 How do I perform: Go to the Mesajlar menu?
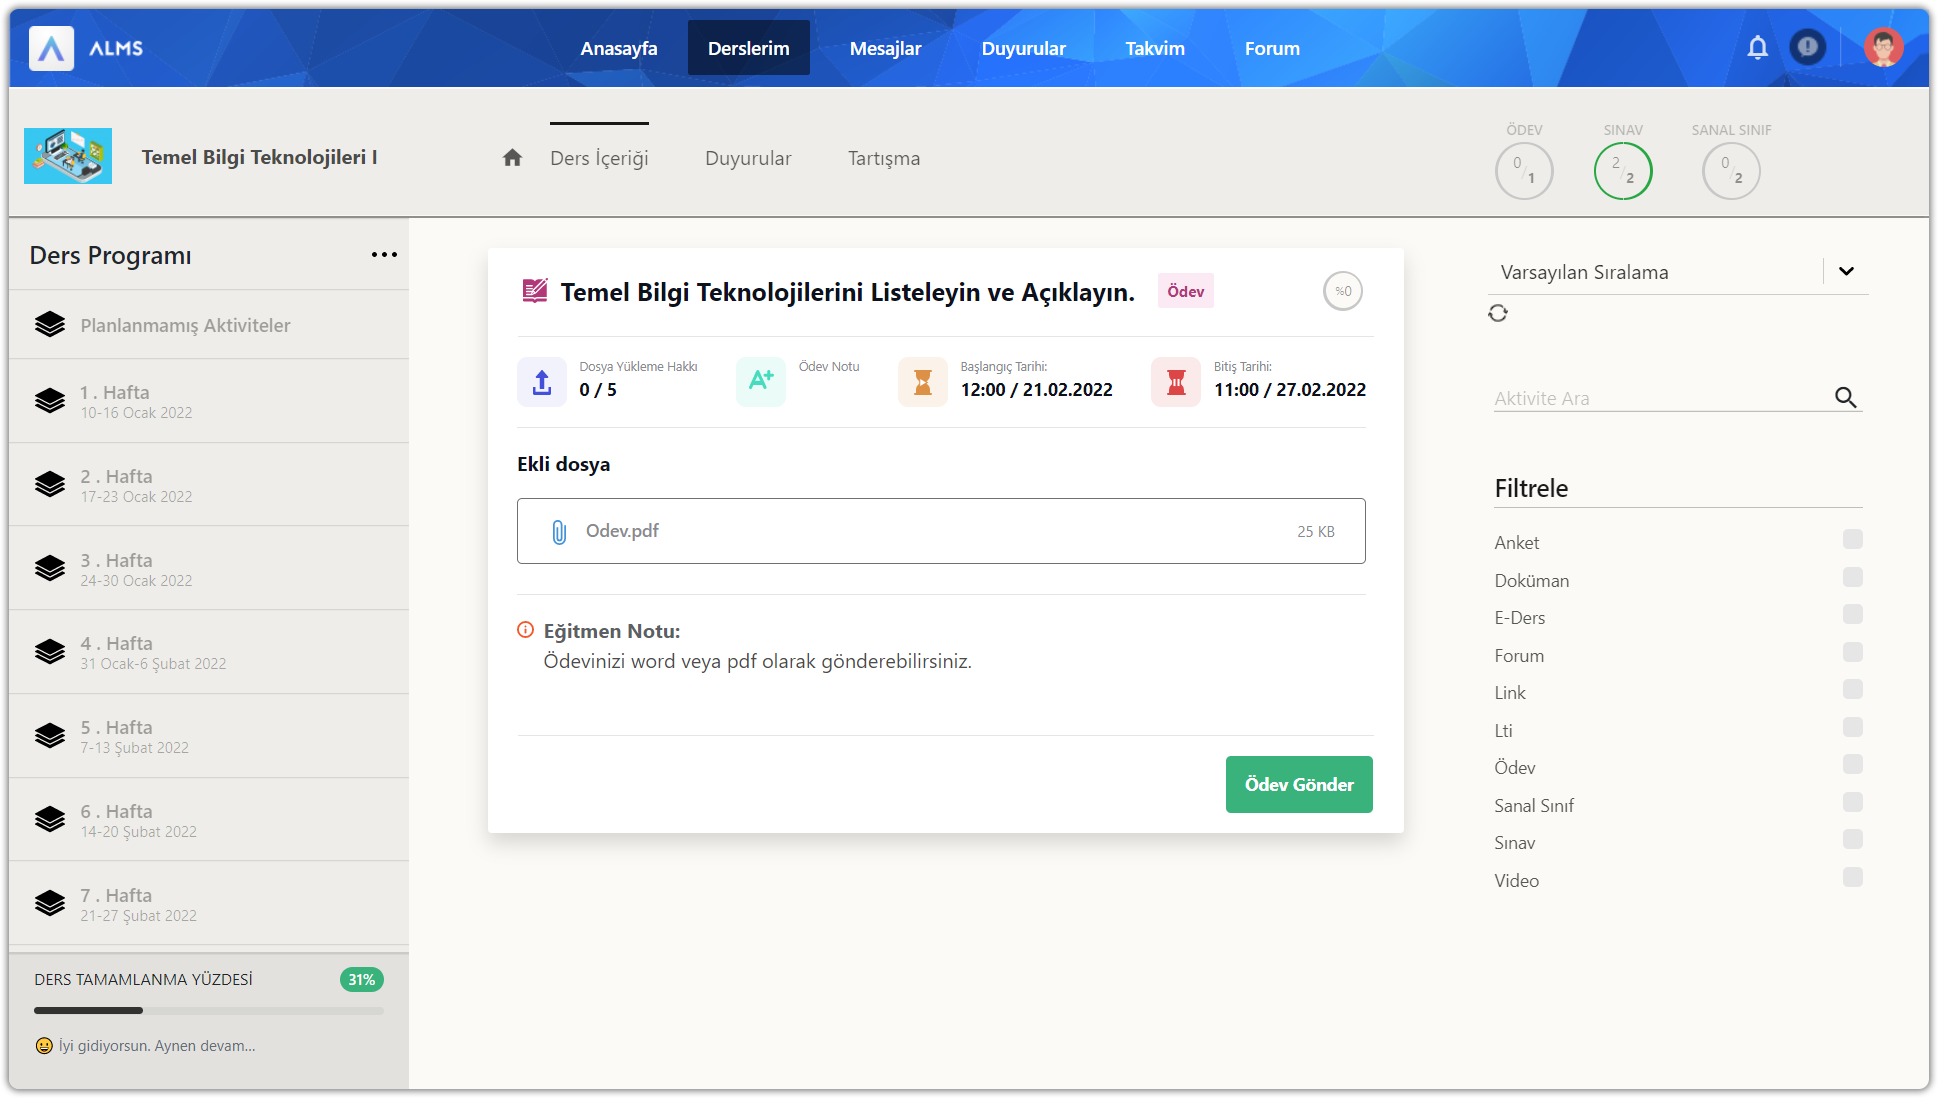[x=885, y=48]
